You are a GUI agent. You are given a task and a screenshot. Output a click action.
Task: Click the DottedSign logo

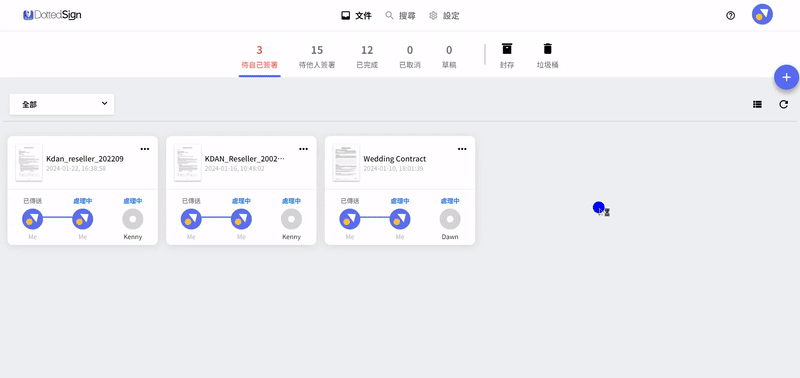[x=52, y=15]
